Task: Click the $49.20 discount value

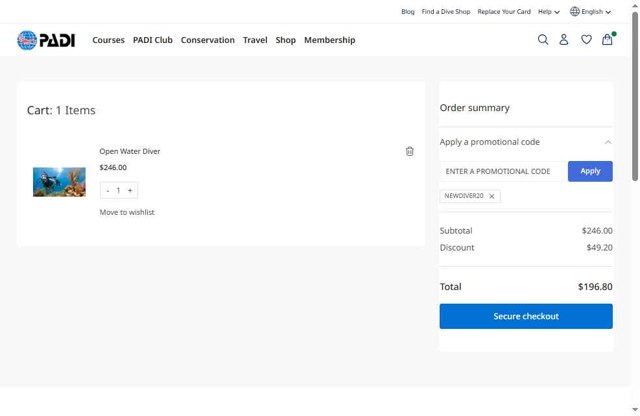Action: [599, 247]
